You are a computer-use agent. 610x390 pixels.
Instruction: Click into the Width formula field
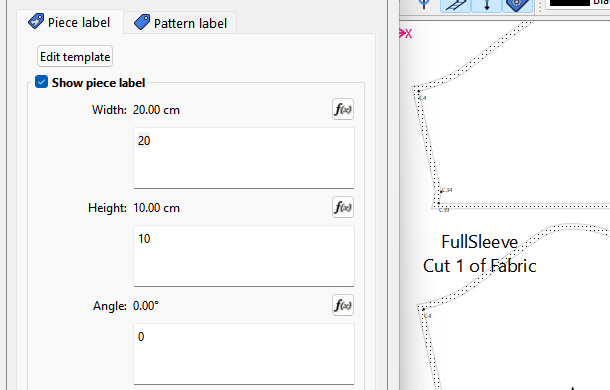pos(244,158)
